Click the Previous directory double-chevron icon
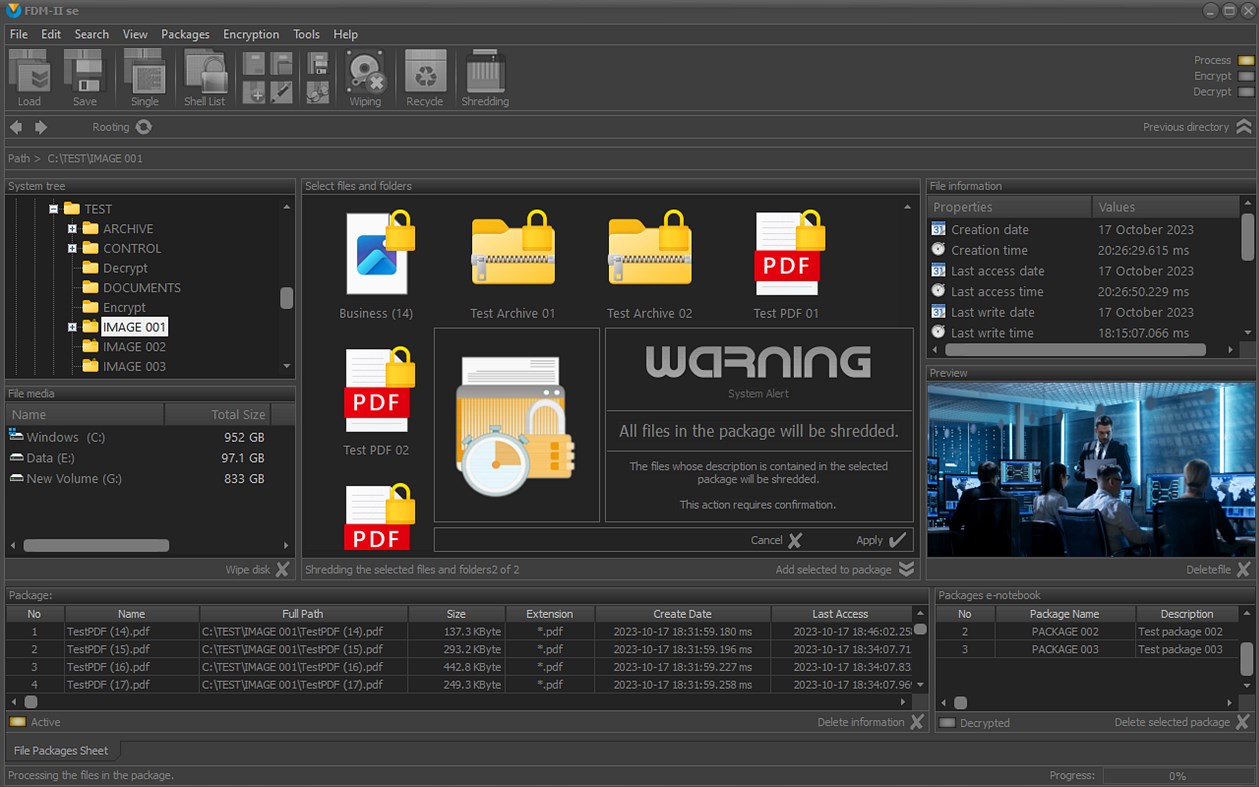Screen dimensions: 1259x787 click(x=1244, y=127)
